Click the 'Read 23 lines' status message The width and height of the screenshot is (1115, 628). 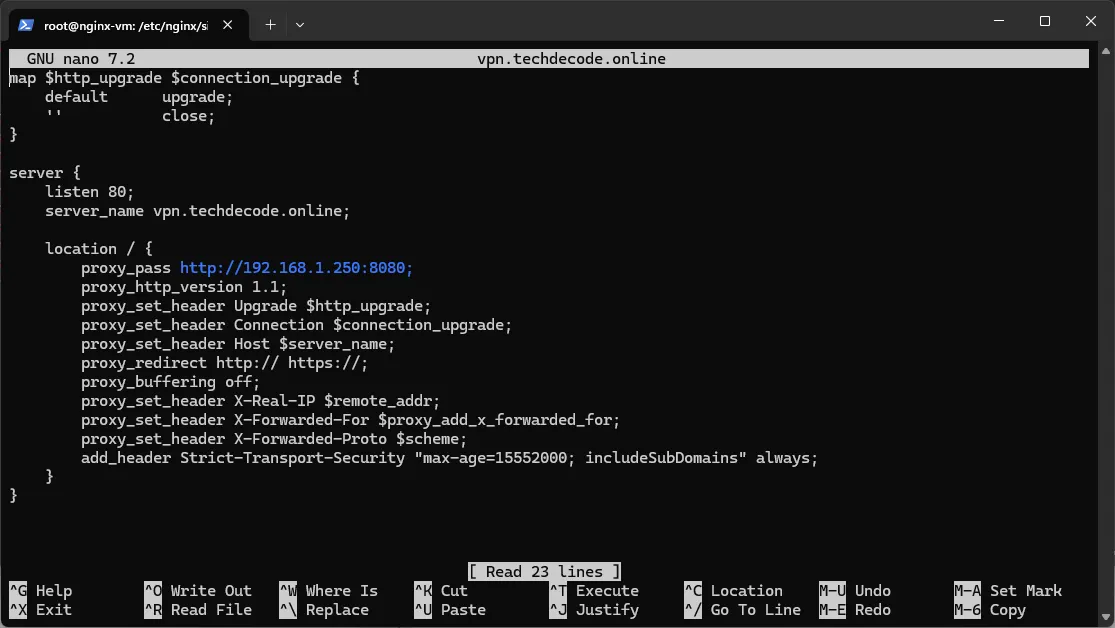coord(545,571)
